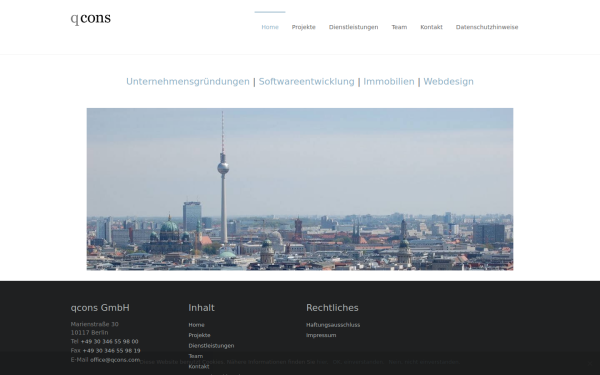
Task: Follow the Immobilien headline link
Action: (389, 82)
